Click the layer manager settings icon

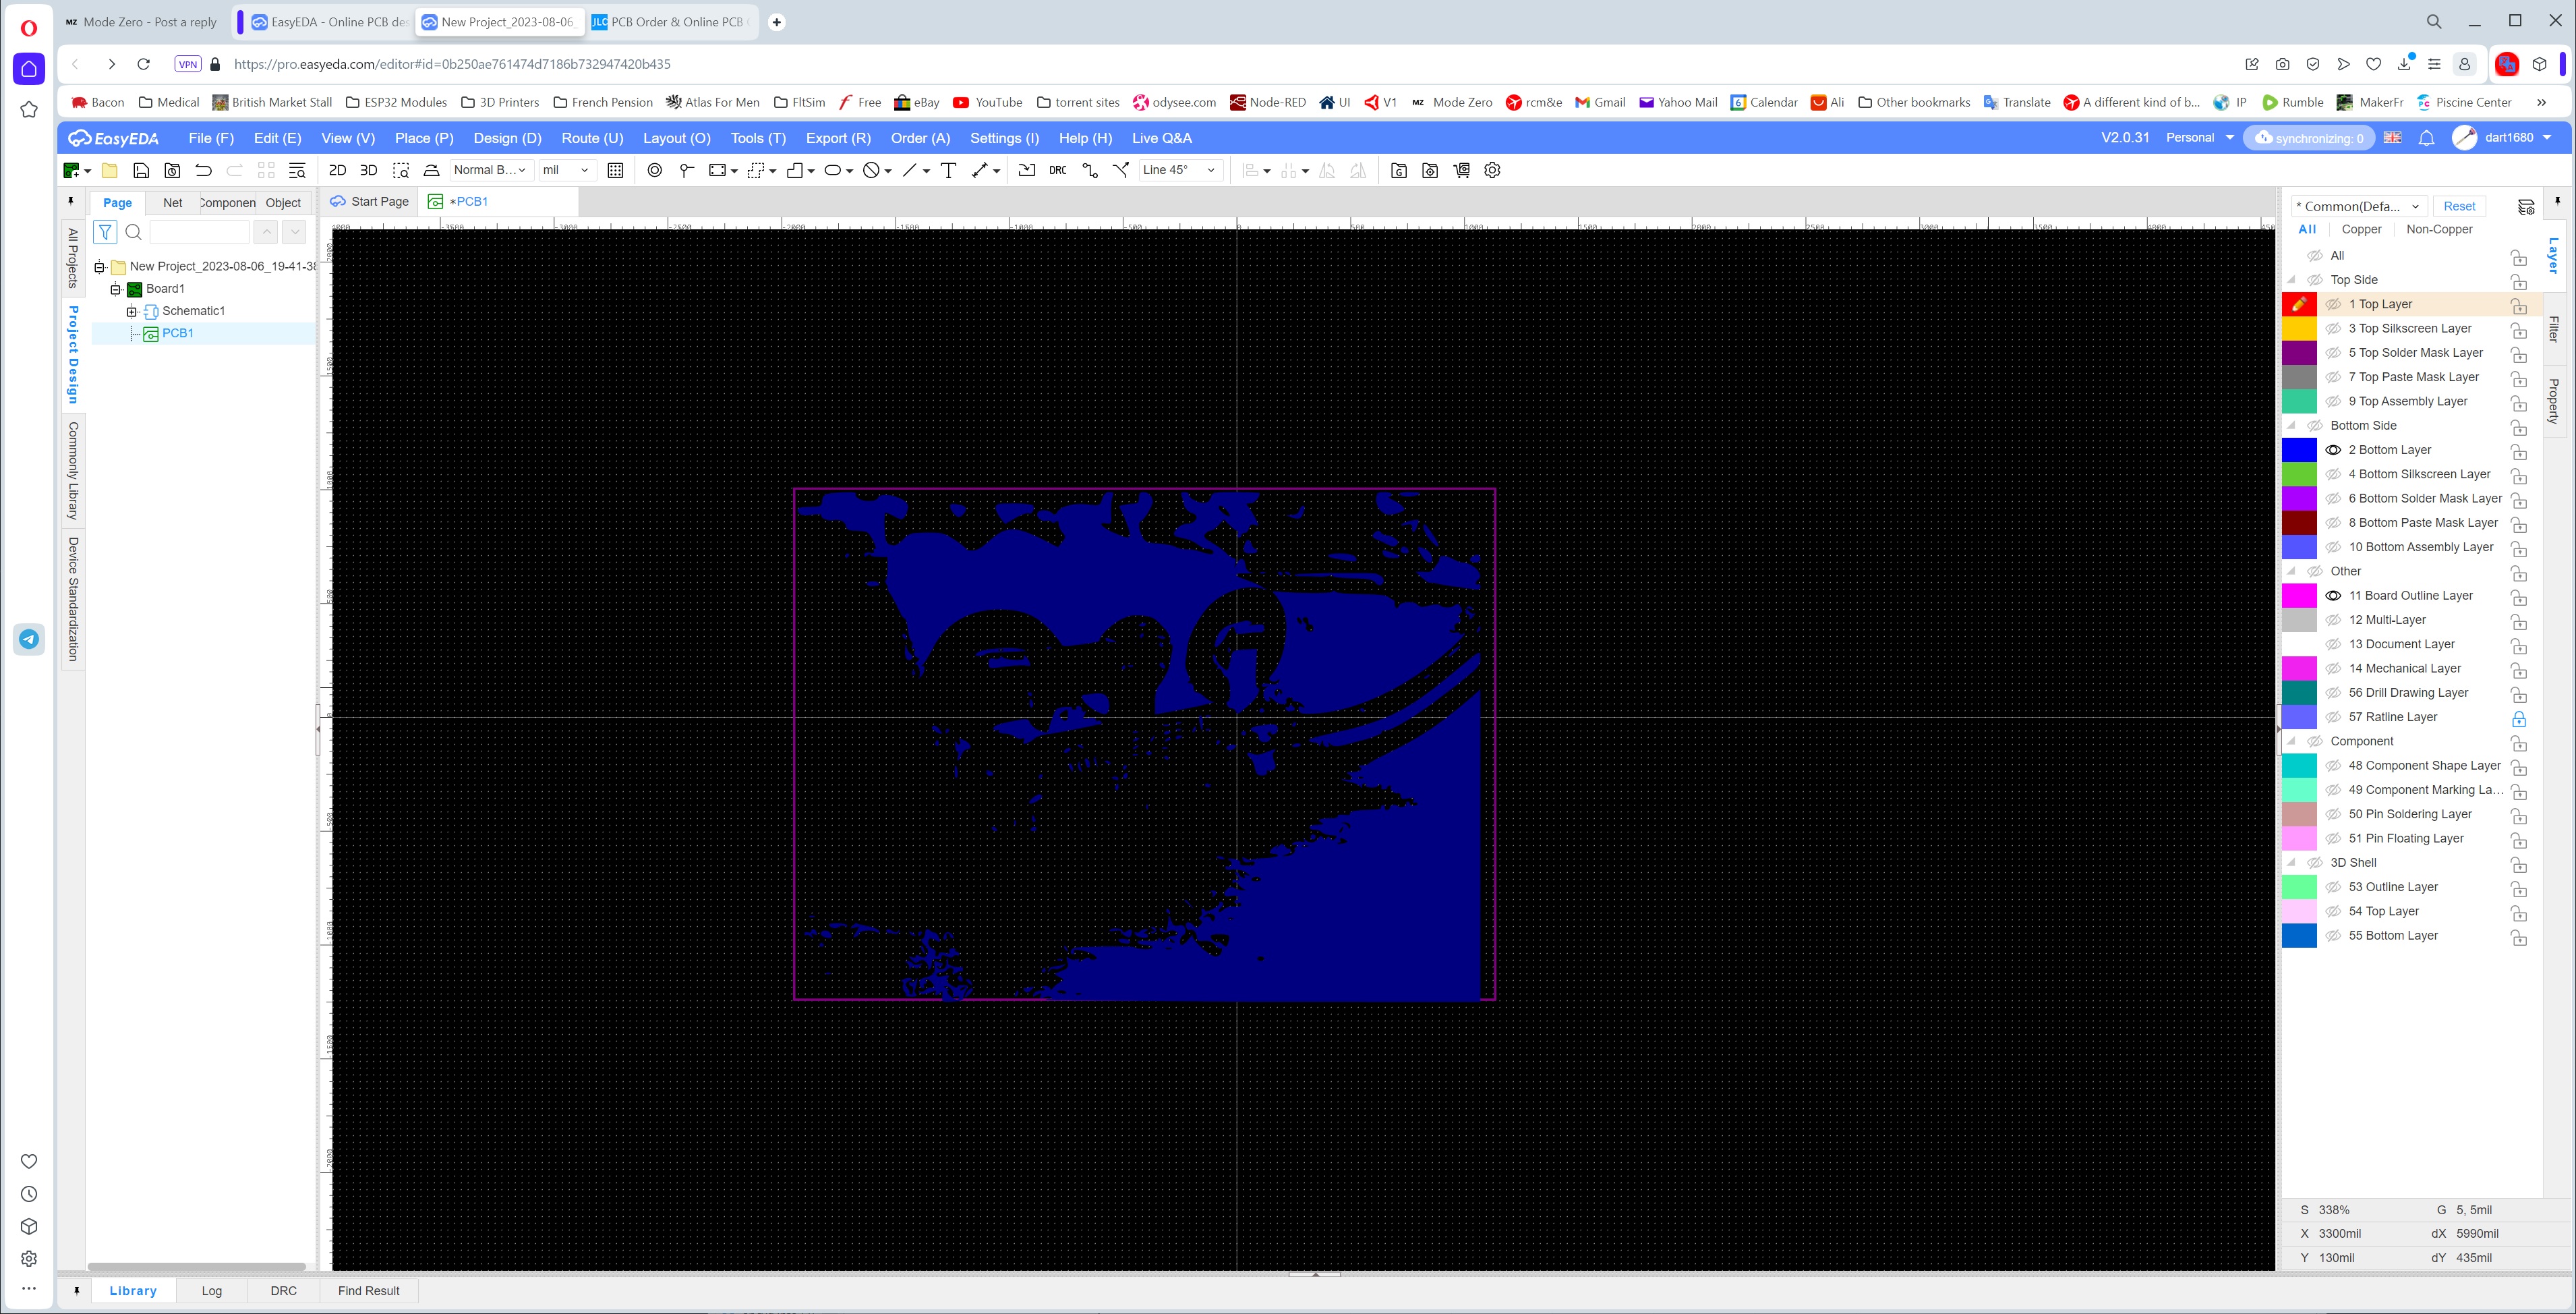coord(2526,207)
